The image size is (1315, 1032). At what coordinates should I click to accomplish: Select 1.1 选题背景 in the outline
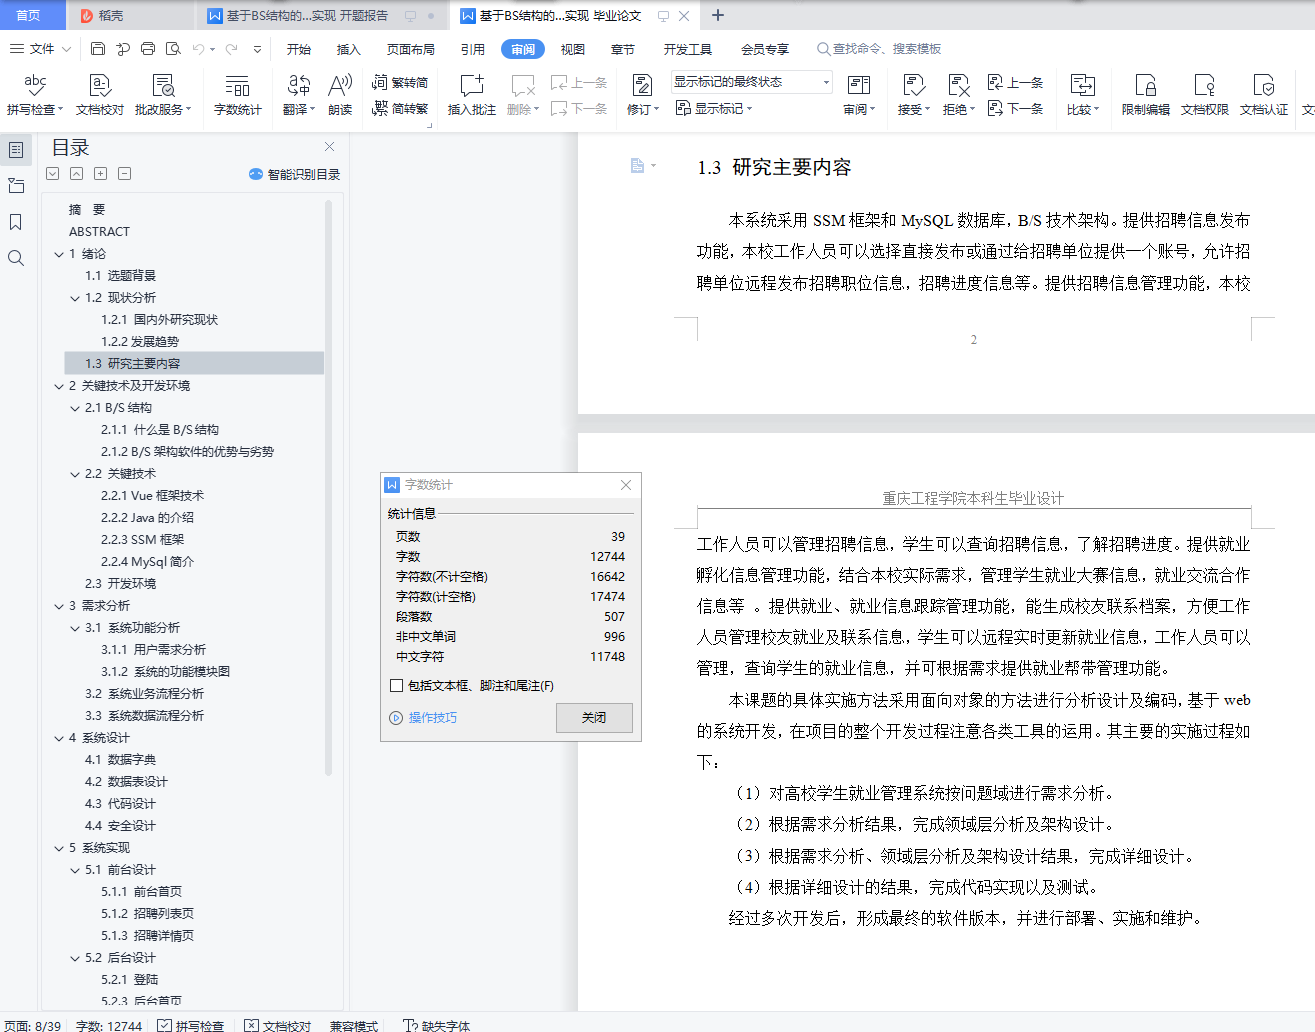pyautogui.click(x=120, y=276)
